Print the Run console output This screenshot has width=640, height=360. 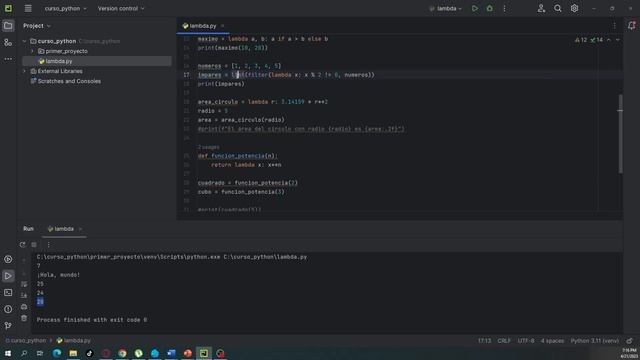click(x=24, y=307)
